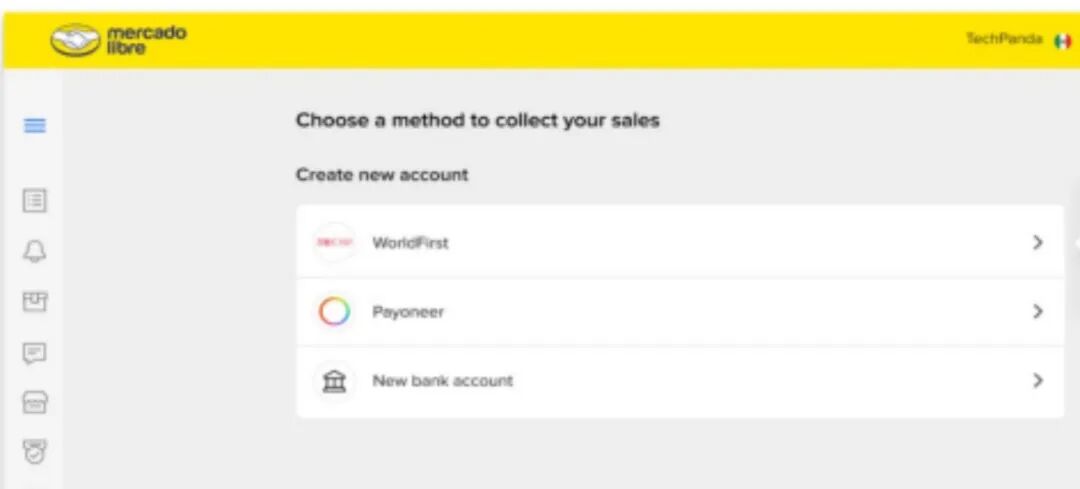
Task: Expand WorldFirst option with its chevron arrow
Action: [x=1038, y=242]
